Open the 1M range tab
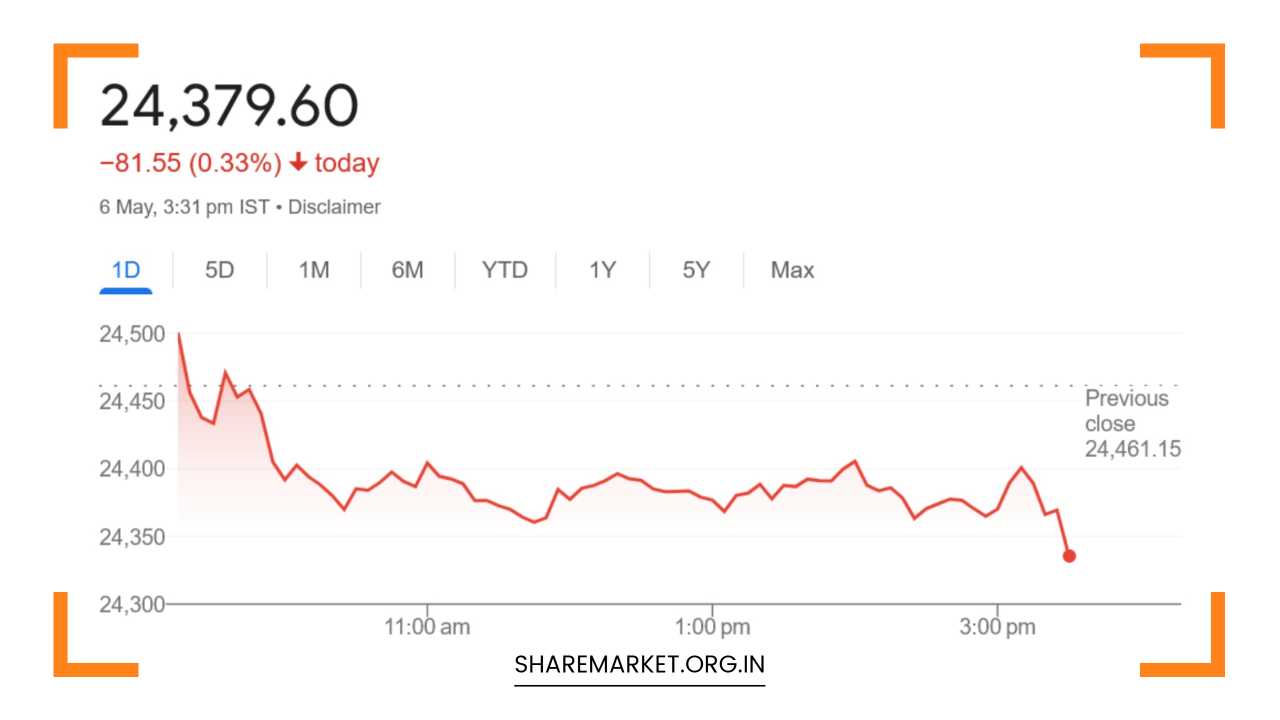The width and height of the screenshot is (1280, 720). tap(313, 270)
